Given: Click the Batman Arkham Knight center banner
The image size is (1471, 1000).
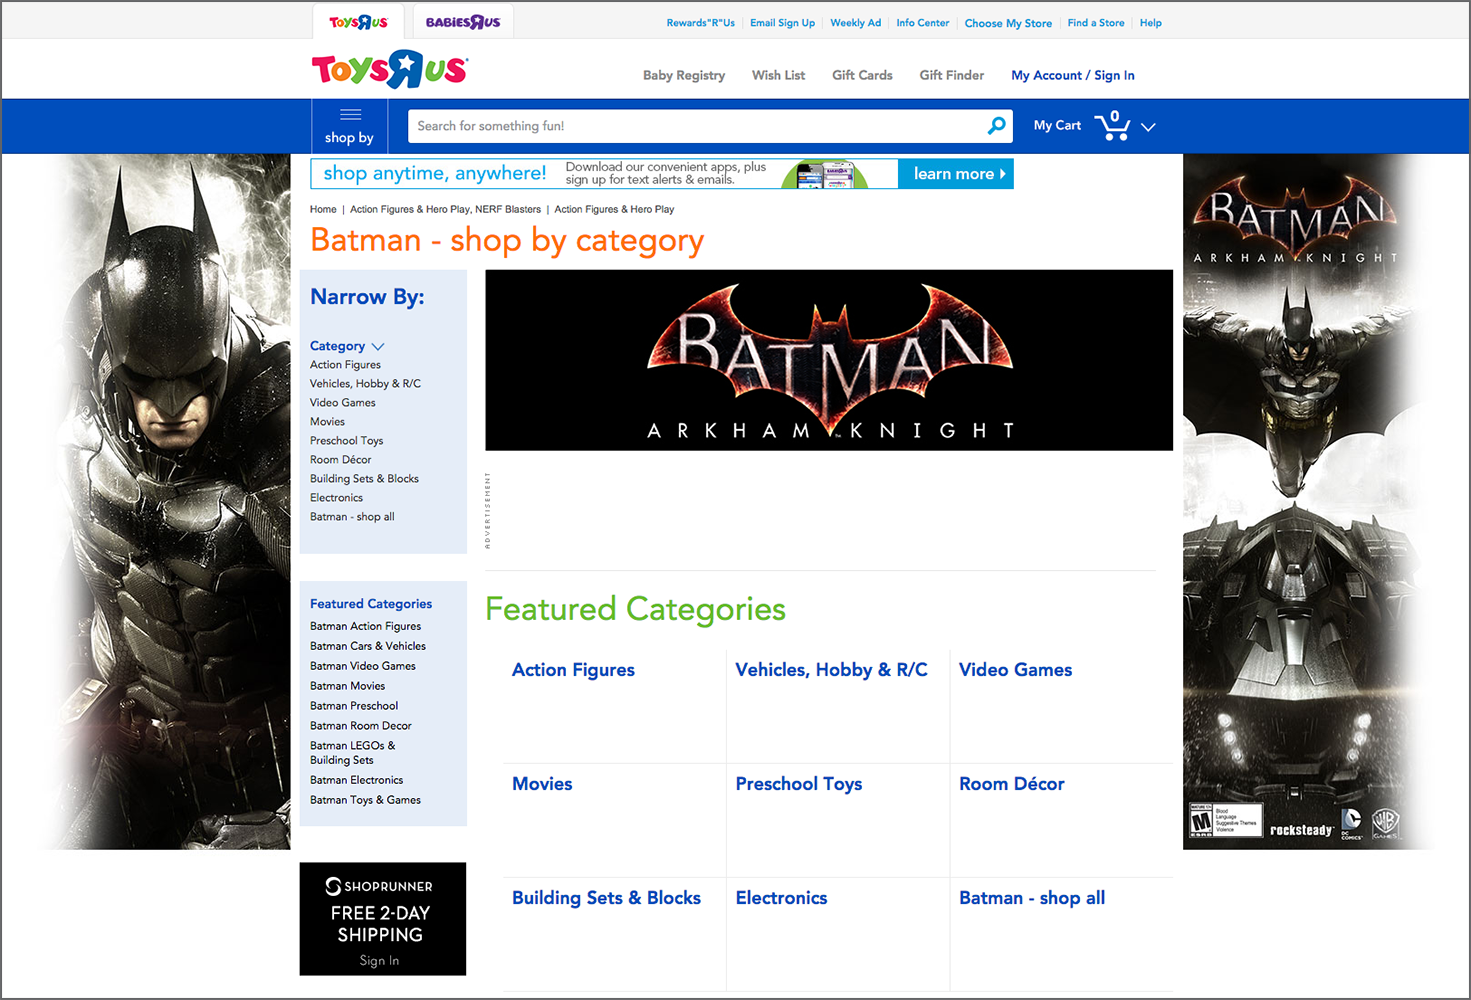Looking at the screenshot, I should pos(829,360).
